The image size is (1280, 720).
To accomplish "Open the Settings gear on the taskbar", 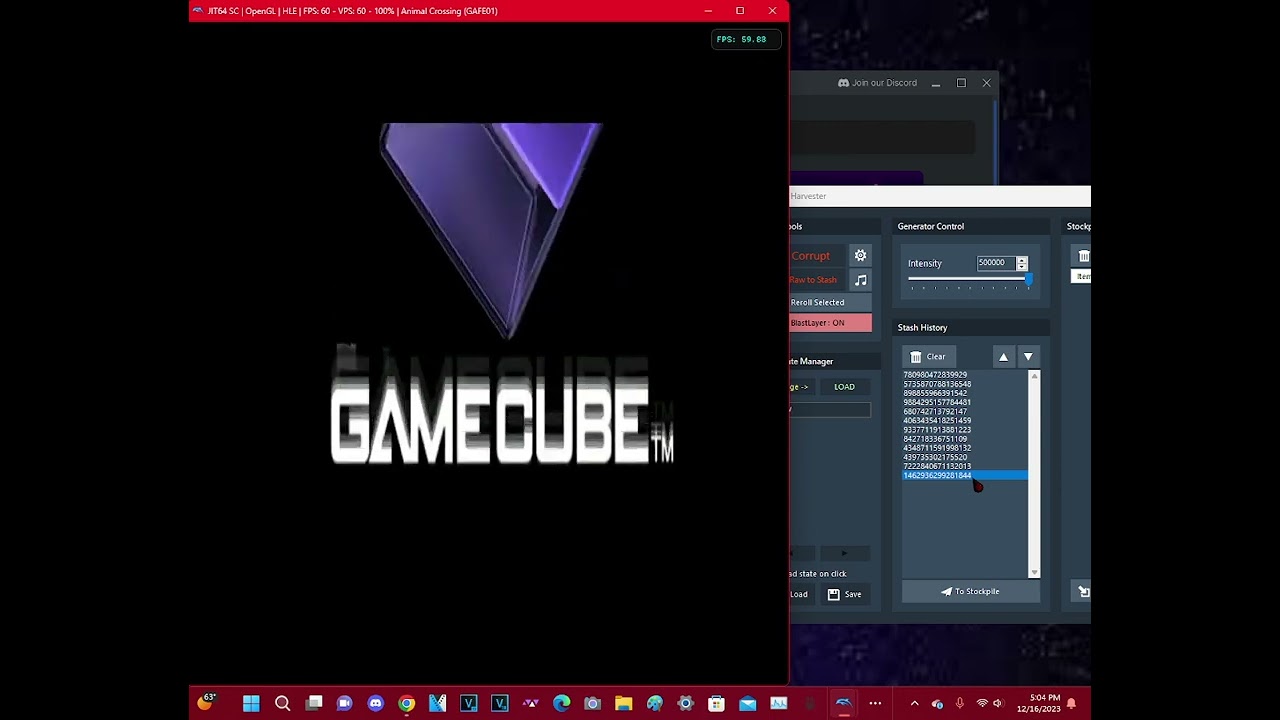I will 686,704.
